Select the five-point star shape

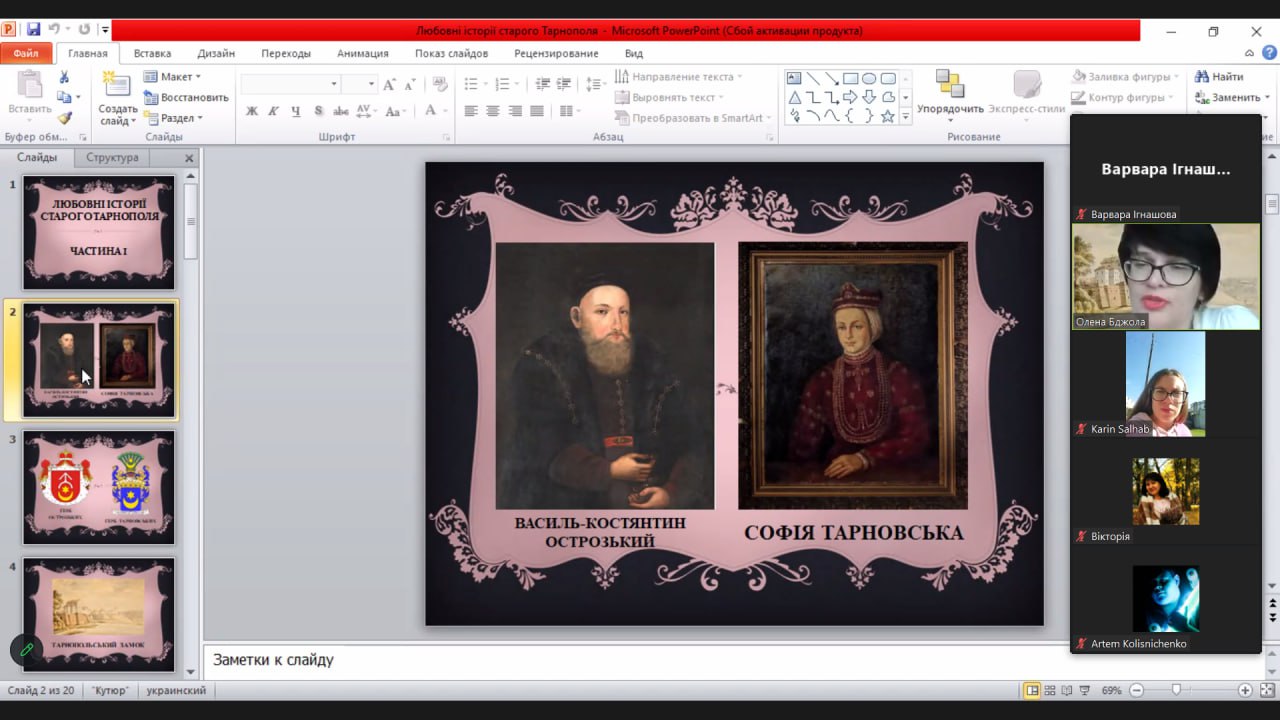click(888, 116)
